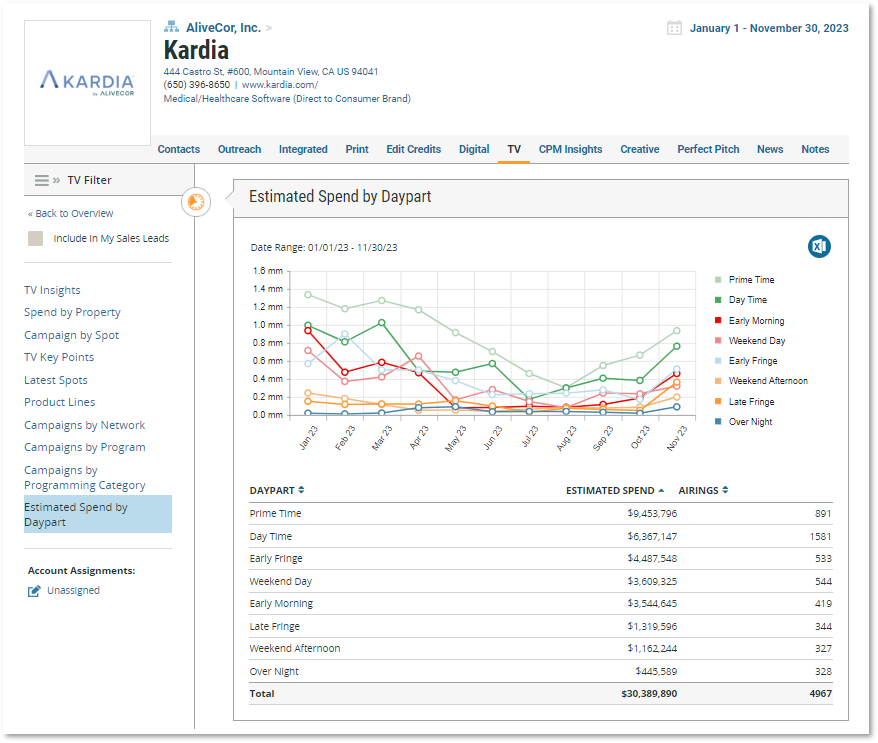Click the Total spend $30,389,890
878x743 pixels.
(649, 694)
